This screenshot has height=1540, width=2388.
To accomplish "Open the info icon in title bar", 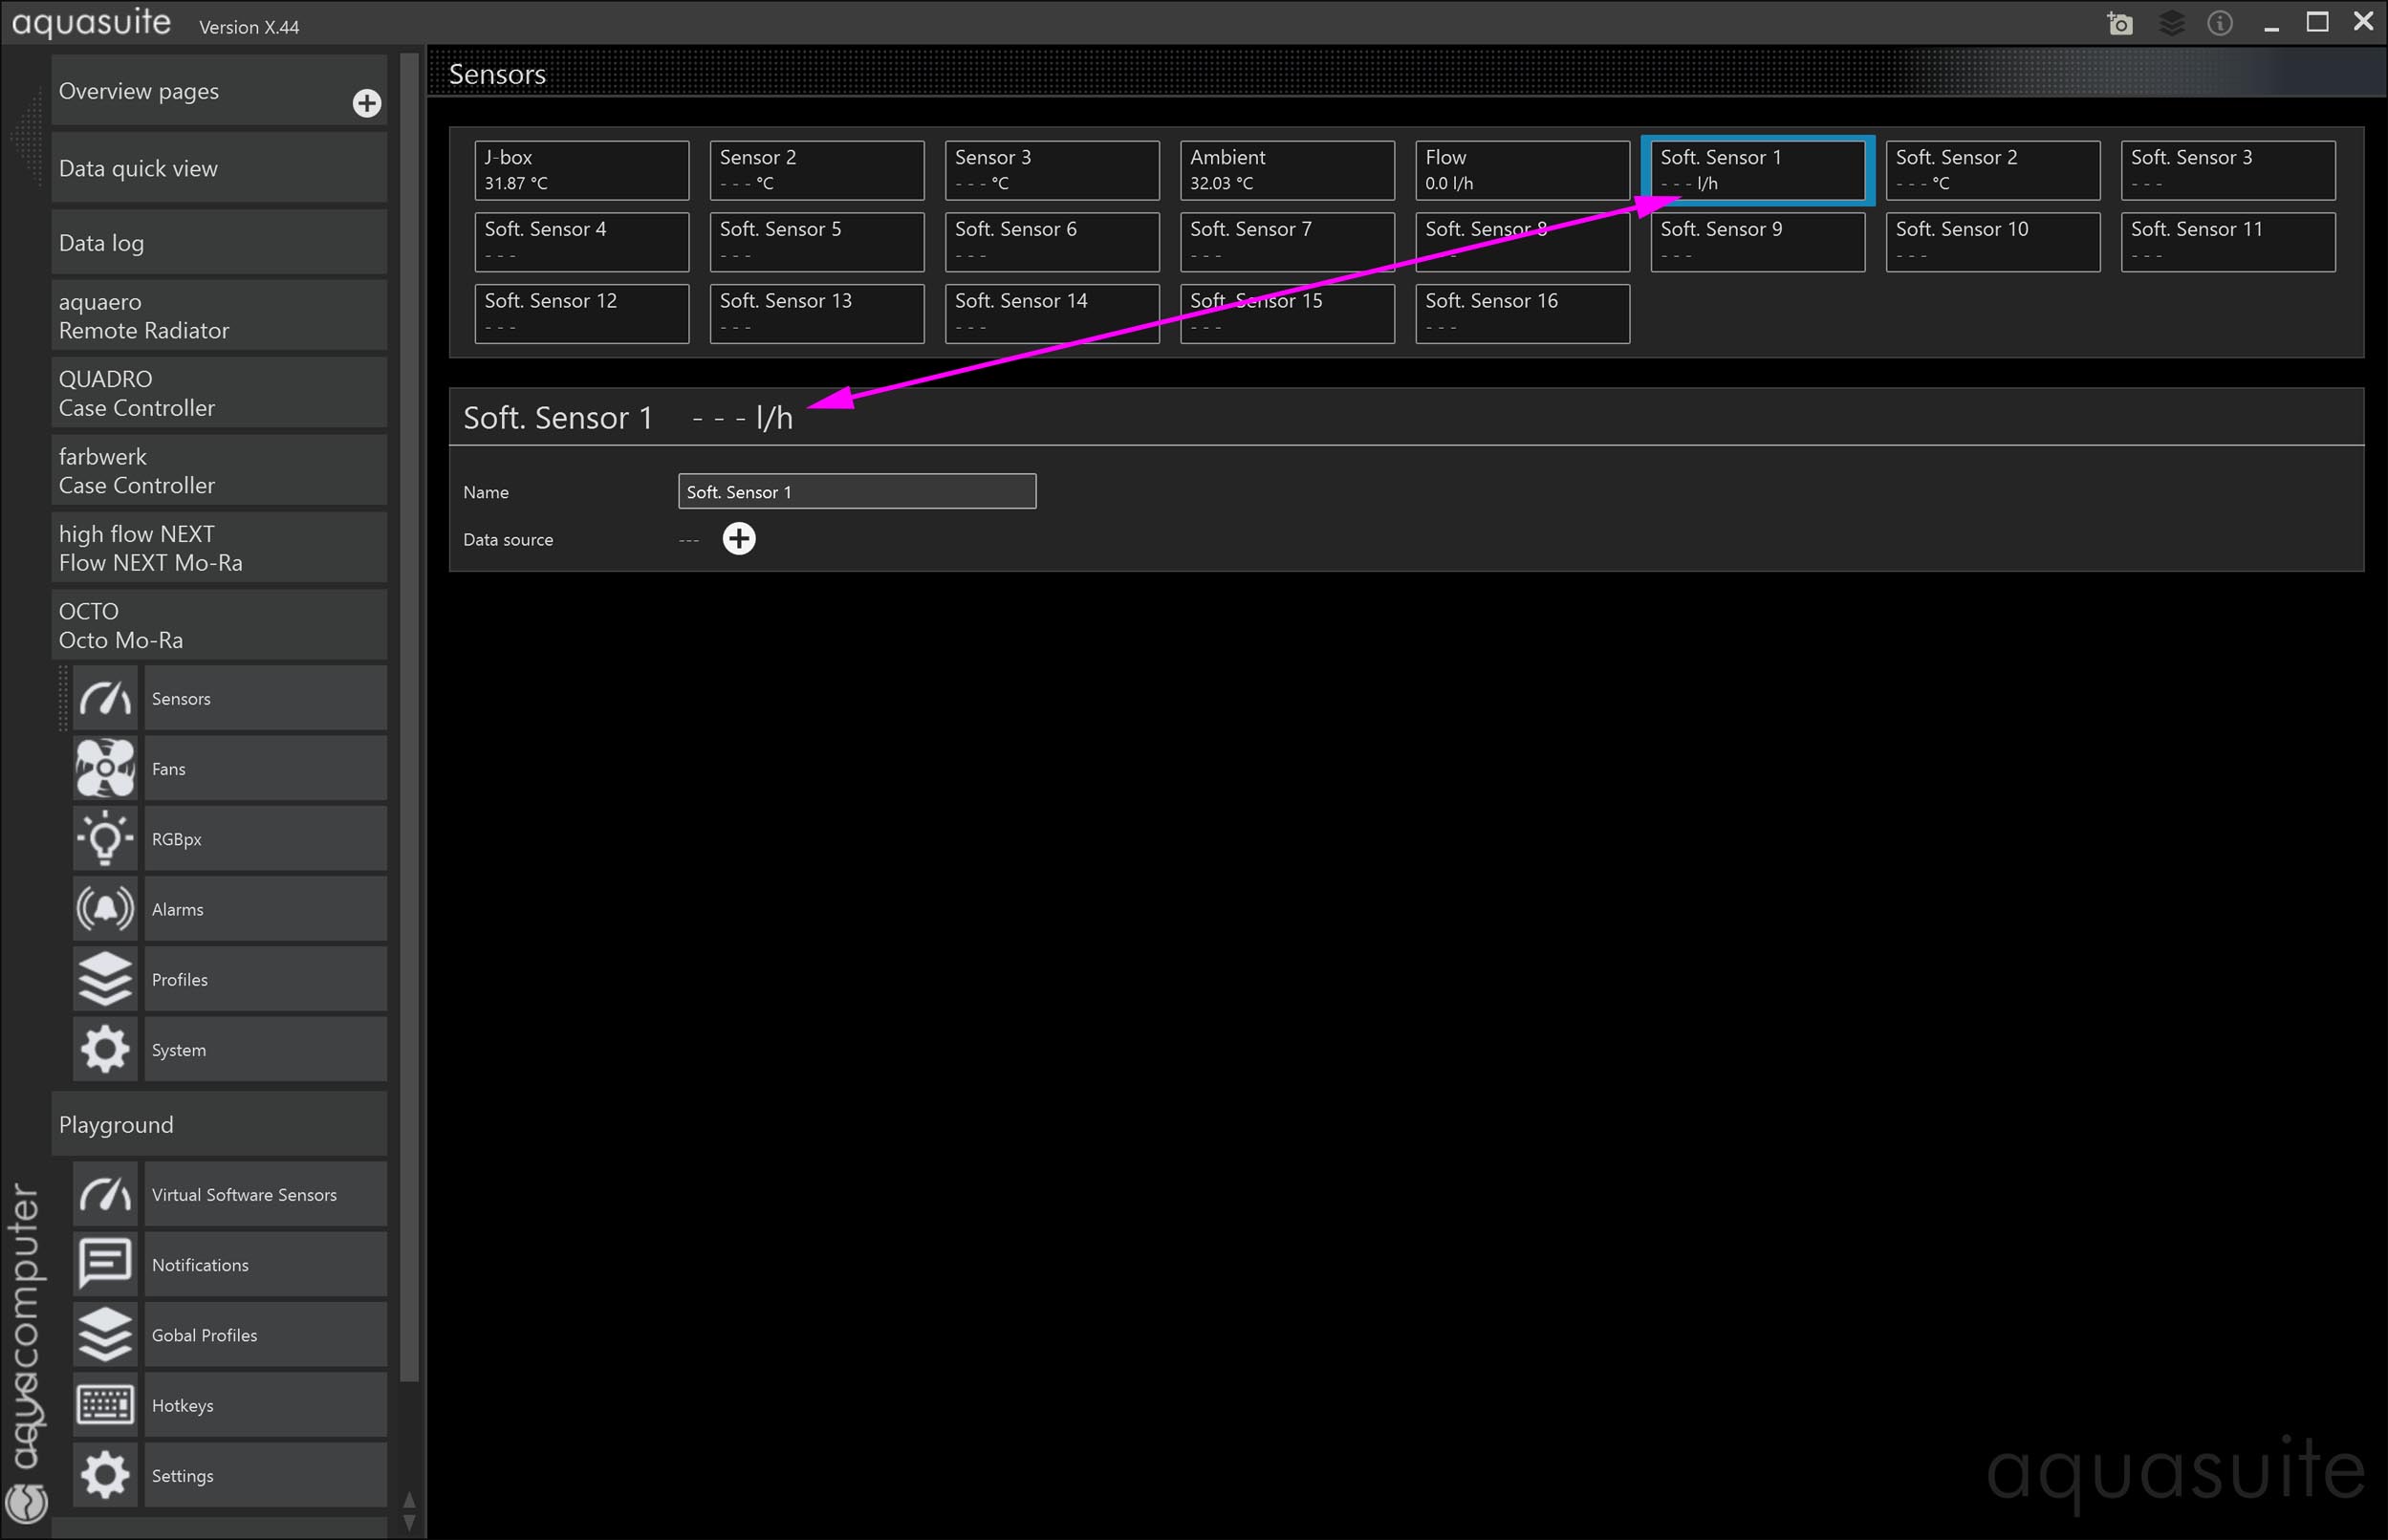I will click(2220, 23).
